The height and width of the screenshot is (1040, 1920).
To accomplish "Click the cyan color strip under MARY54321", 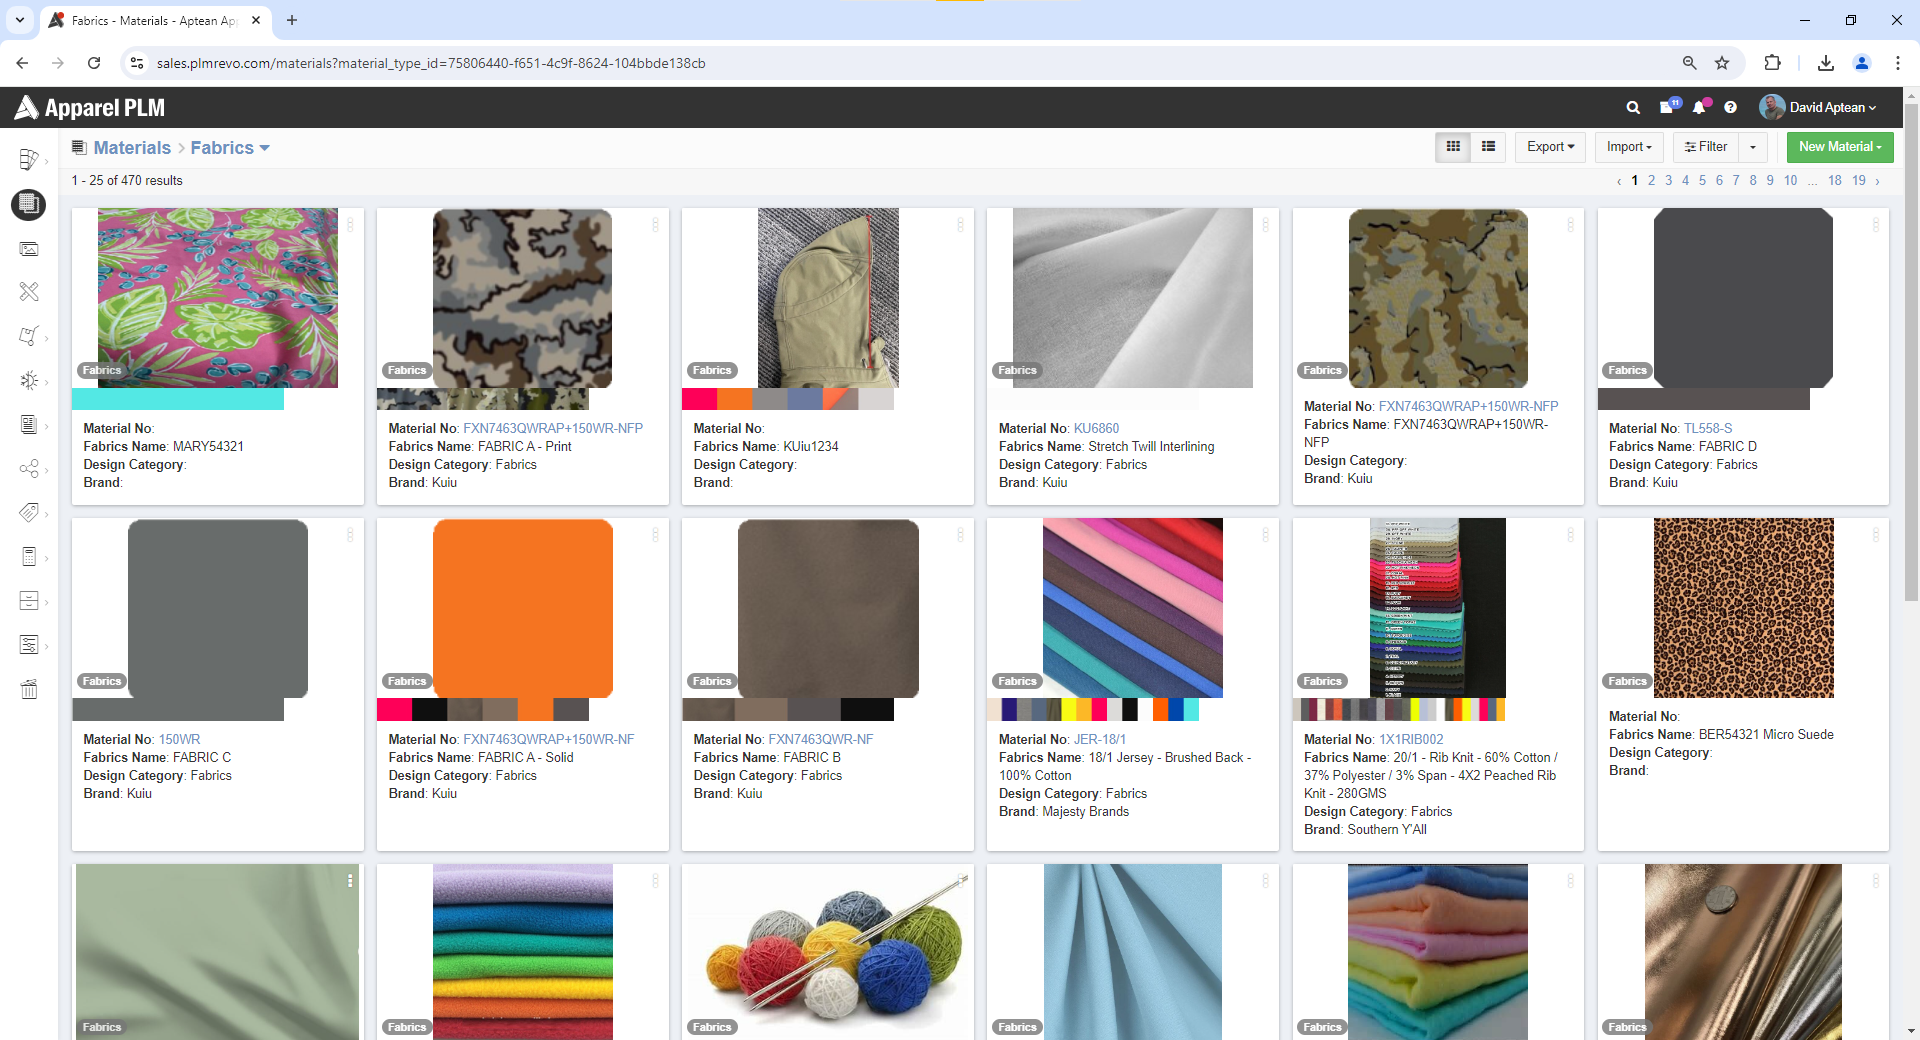I will coord(178,399).
